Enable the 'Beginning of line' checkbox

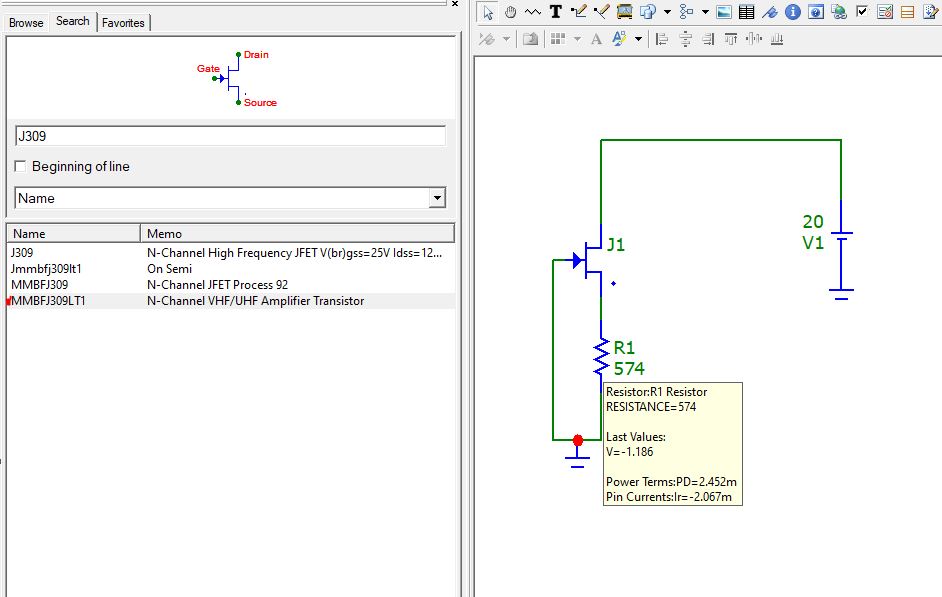point(21,167)
